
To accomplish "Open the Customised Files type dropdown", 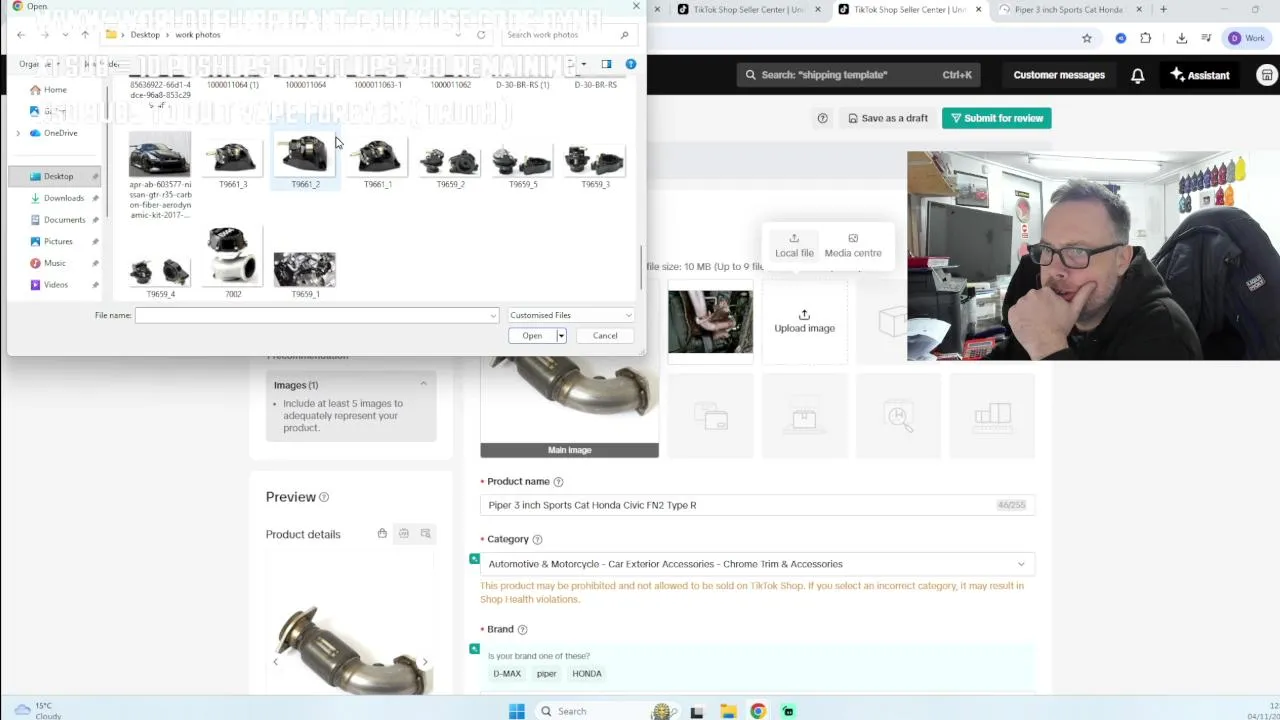I will point(570,315).
